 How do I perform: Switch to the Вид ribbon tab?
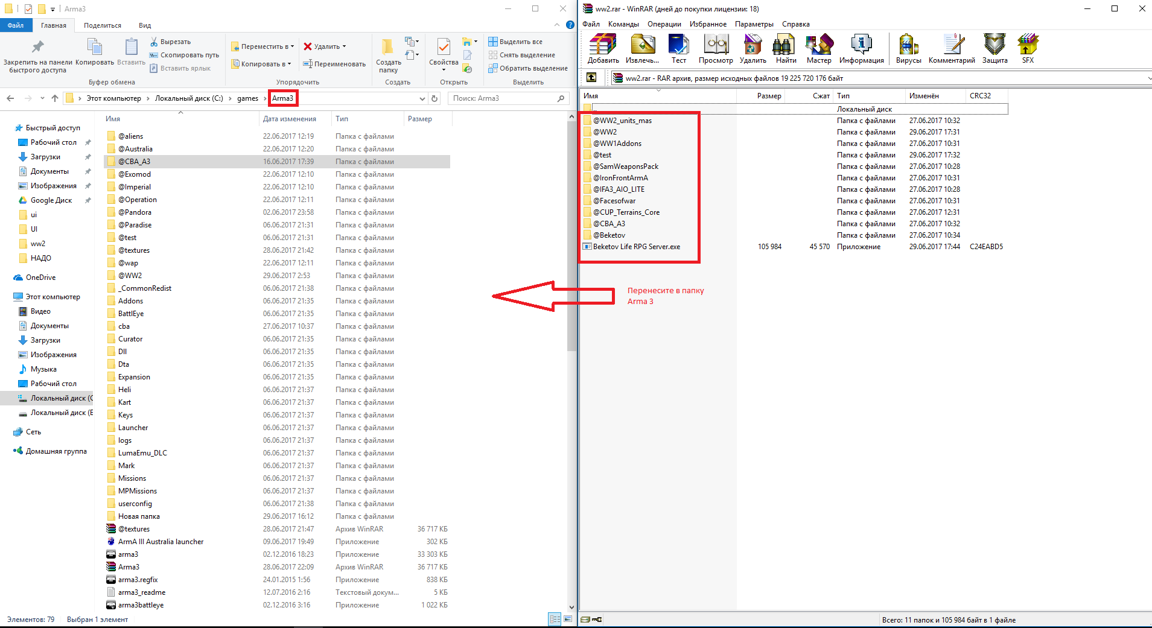[x=145, y=25]
